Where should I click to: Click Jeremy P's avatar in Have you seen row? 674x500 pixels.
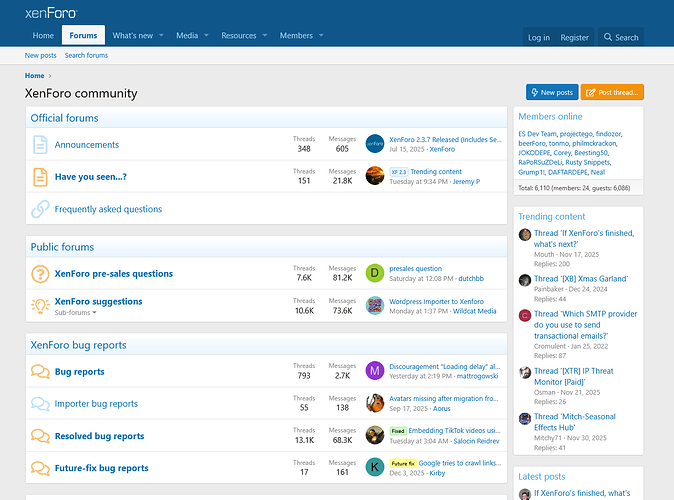(x=375, y=176)
